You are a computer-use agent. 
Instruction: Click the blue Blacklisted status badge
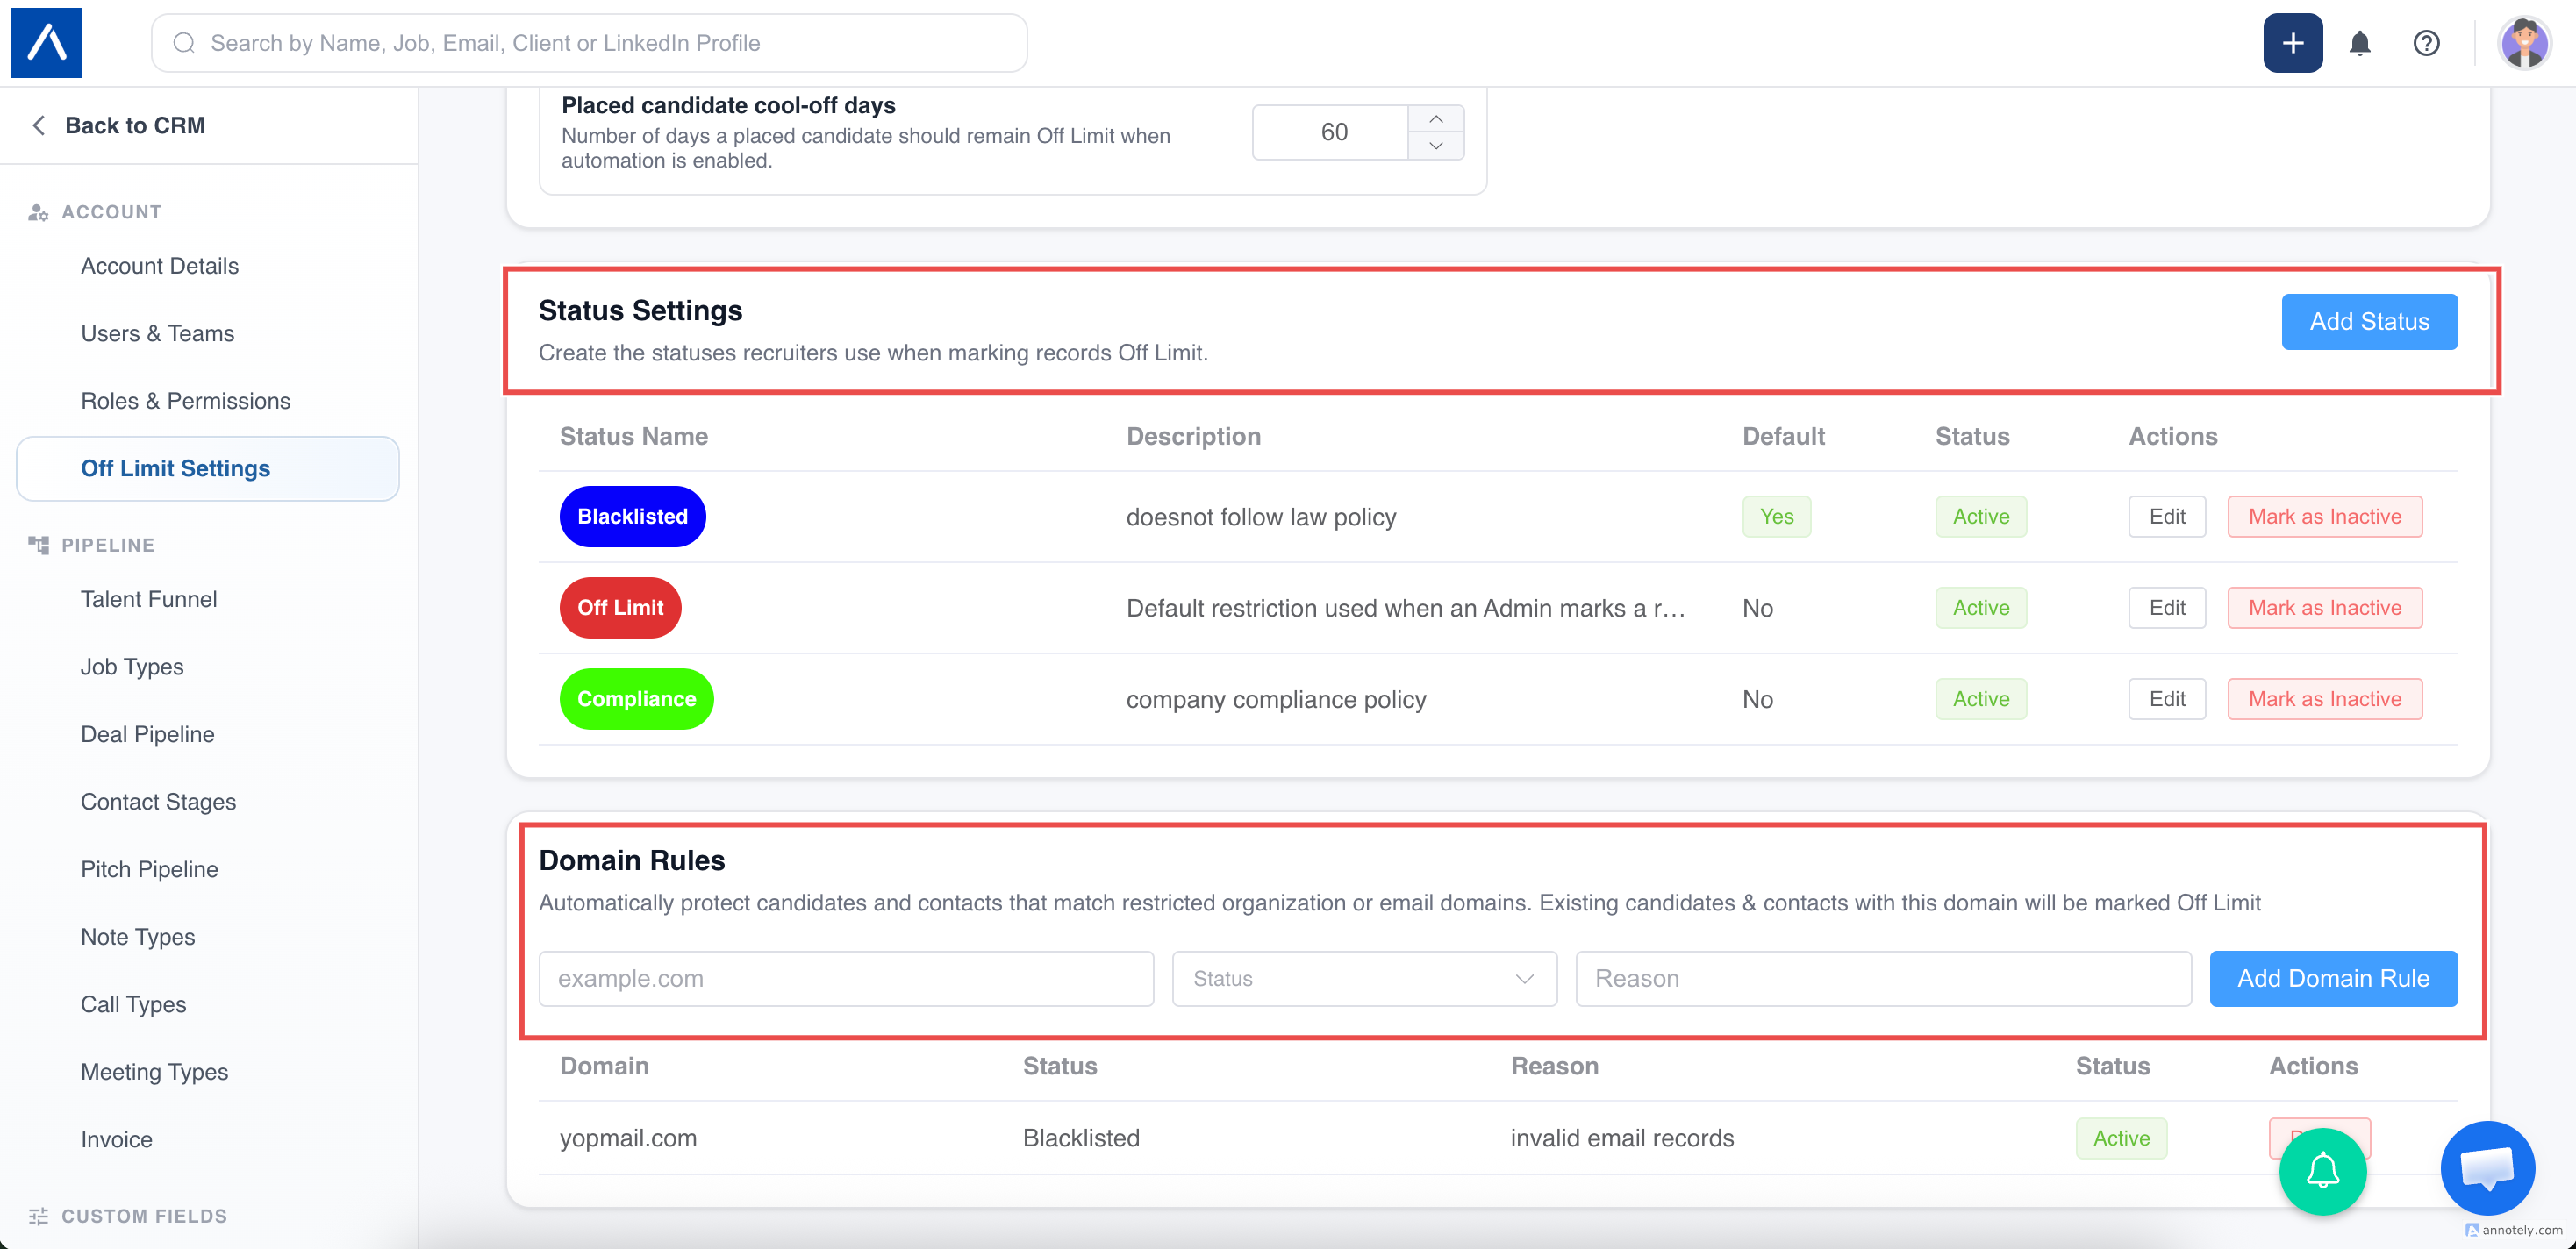[632, 517]
